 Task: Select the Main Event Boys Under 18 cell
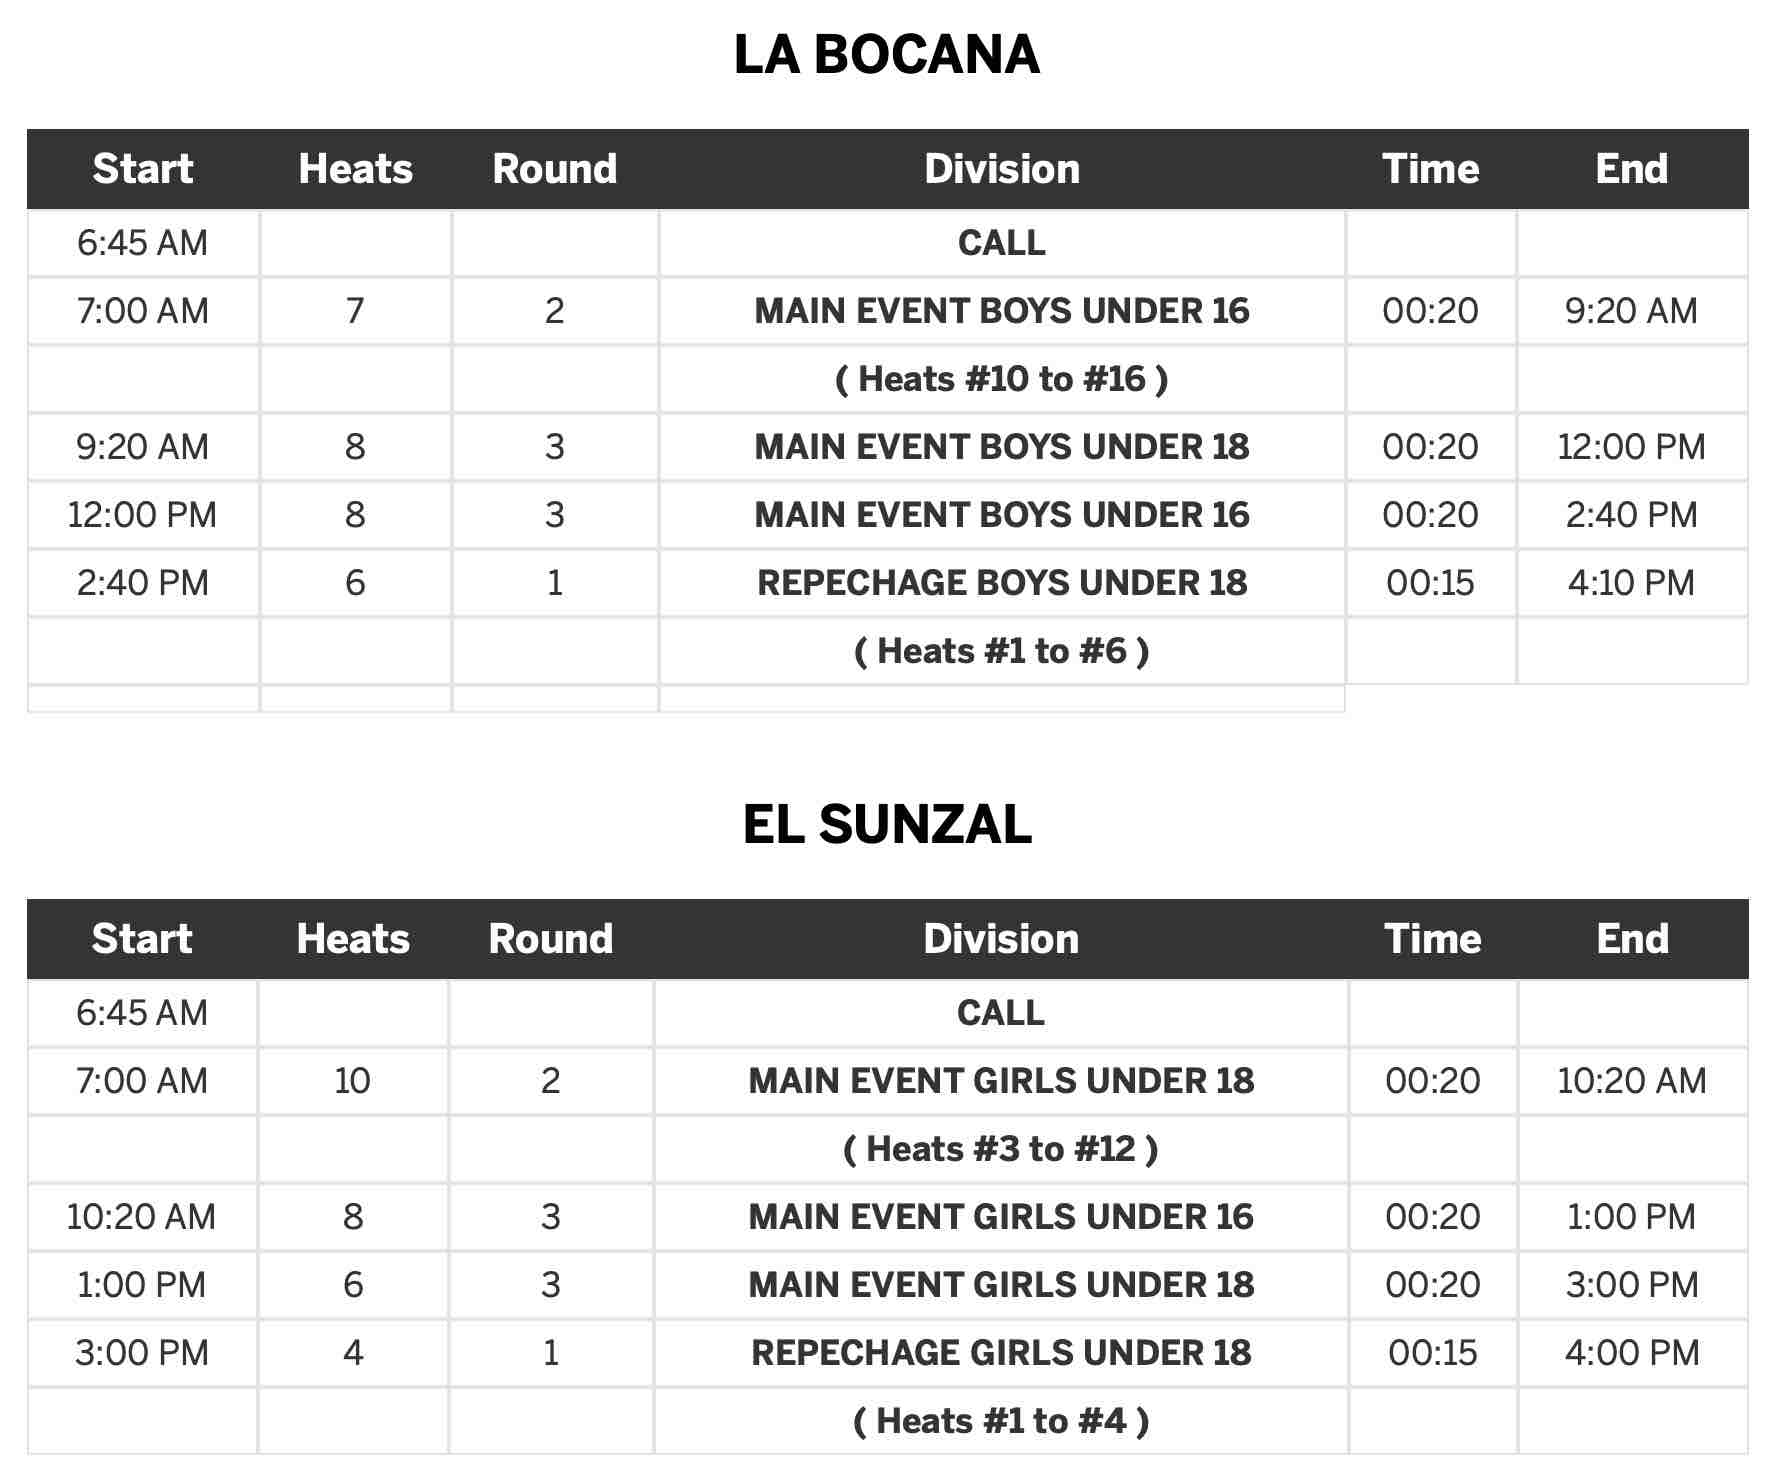click(1002, 447)
